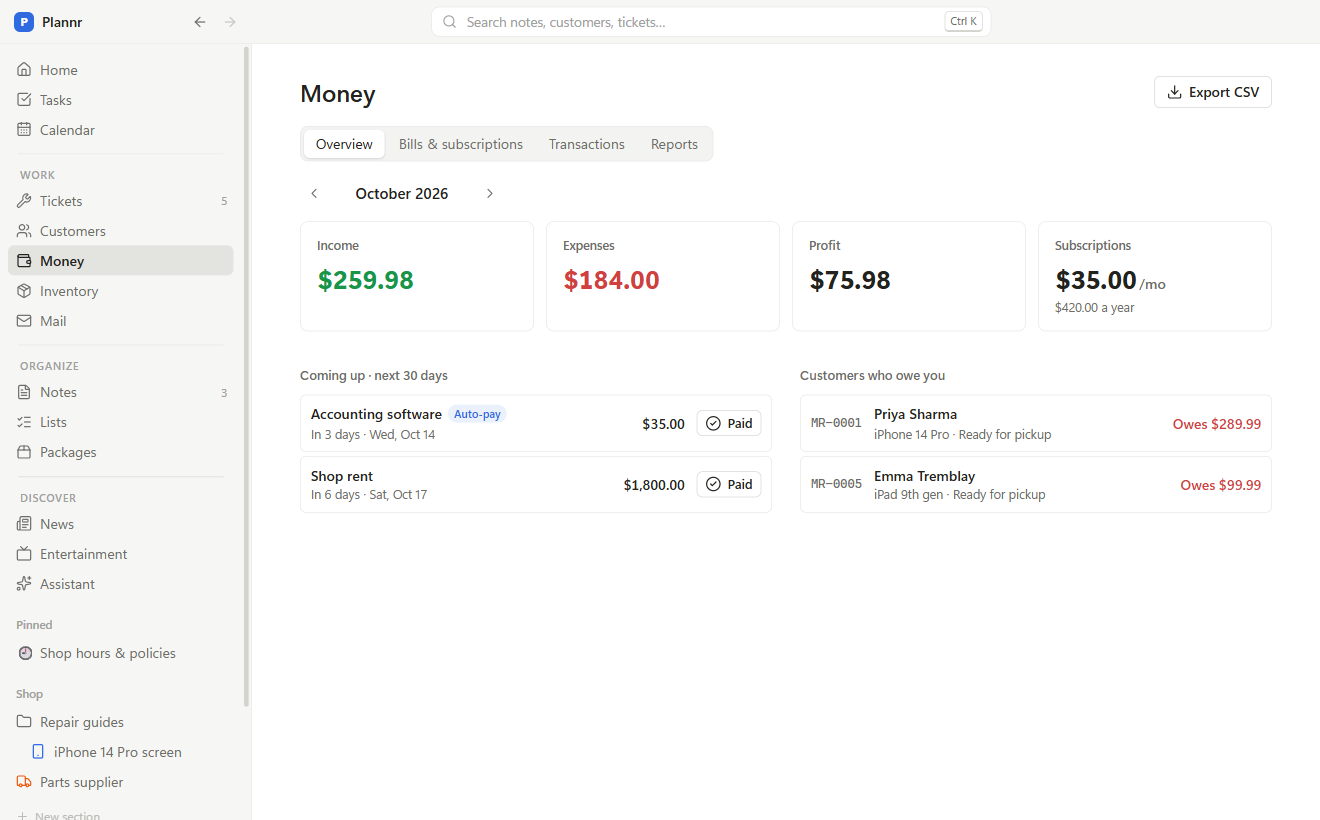This screenshot has width=1320, height=820.
Task: Expand the Repair guides folder
Action: pyautogui.click(x=120, y=722)
